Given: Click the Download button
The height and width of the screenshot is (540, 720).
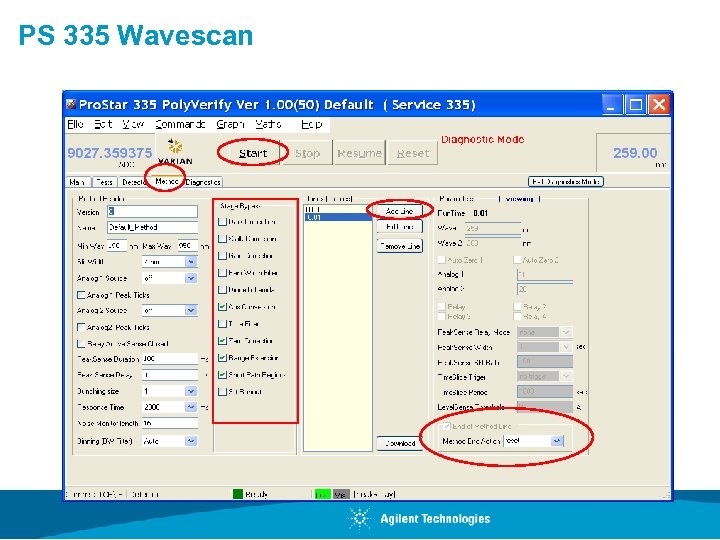Looking at the screenshot, I should coord(399,443).
